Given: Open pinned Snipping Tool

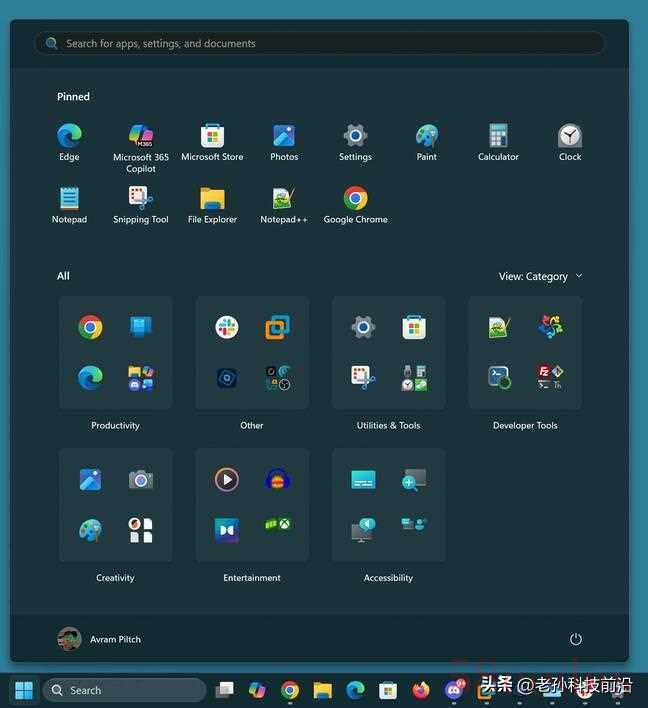Looking at the screenshot, I should (141, 205).
